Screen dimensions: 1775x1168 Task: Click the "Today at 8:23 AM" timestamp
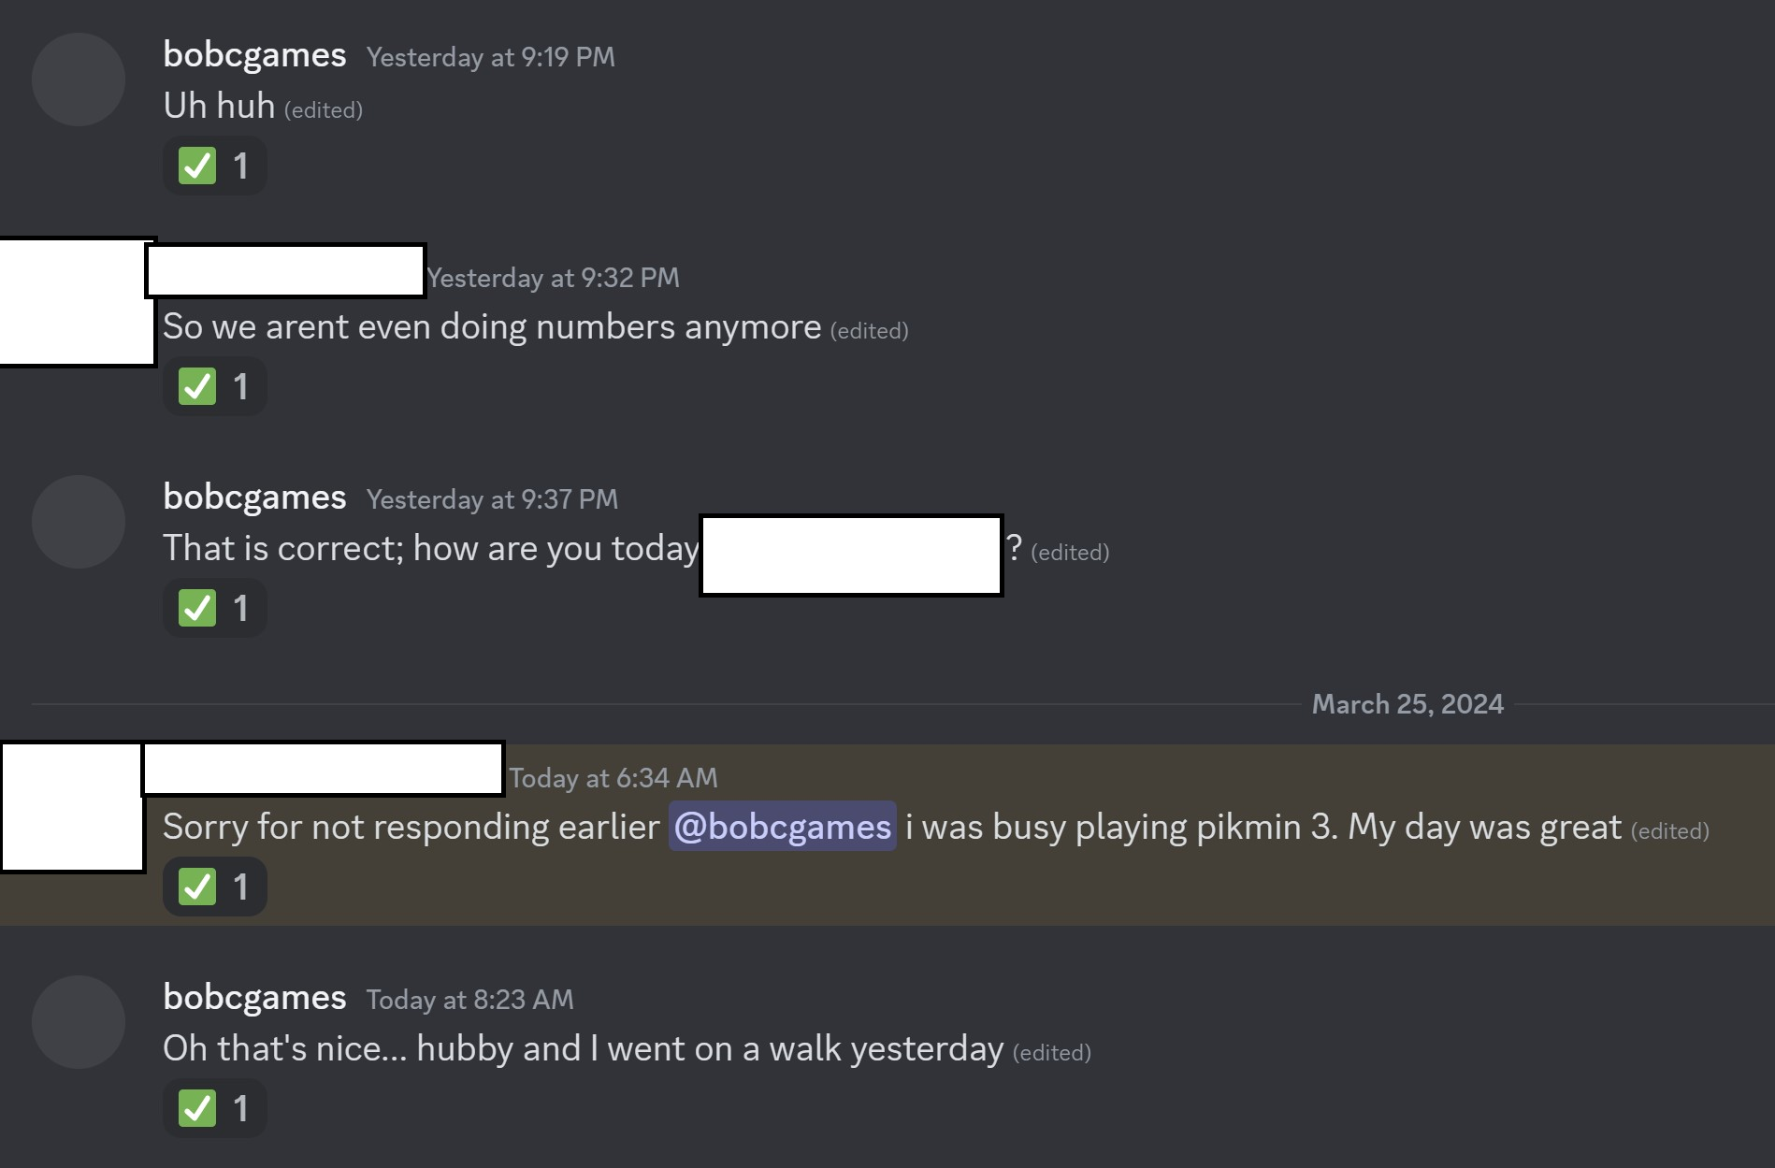pyautogui.click(x=470, y=999)
